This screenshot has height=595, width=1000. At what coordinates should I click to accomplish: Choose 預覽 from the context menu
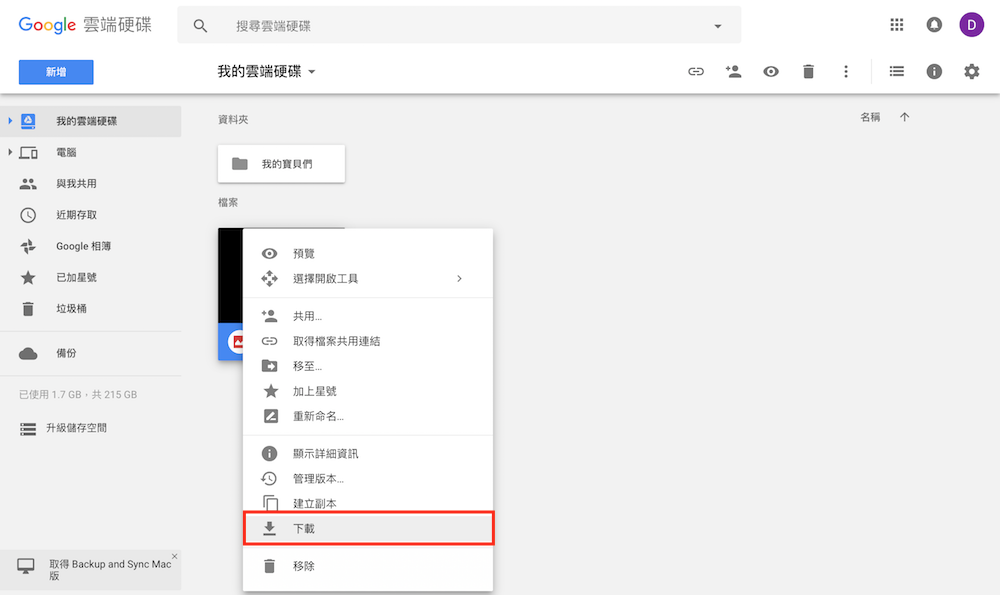(368, 254)
